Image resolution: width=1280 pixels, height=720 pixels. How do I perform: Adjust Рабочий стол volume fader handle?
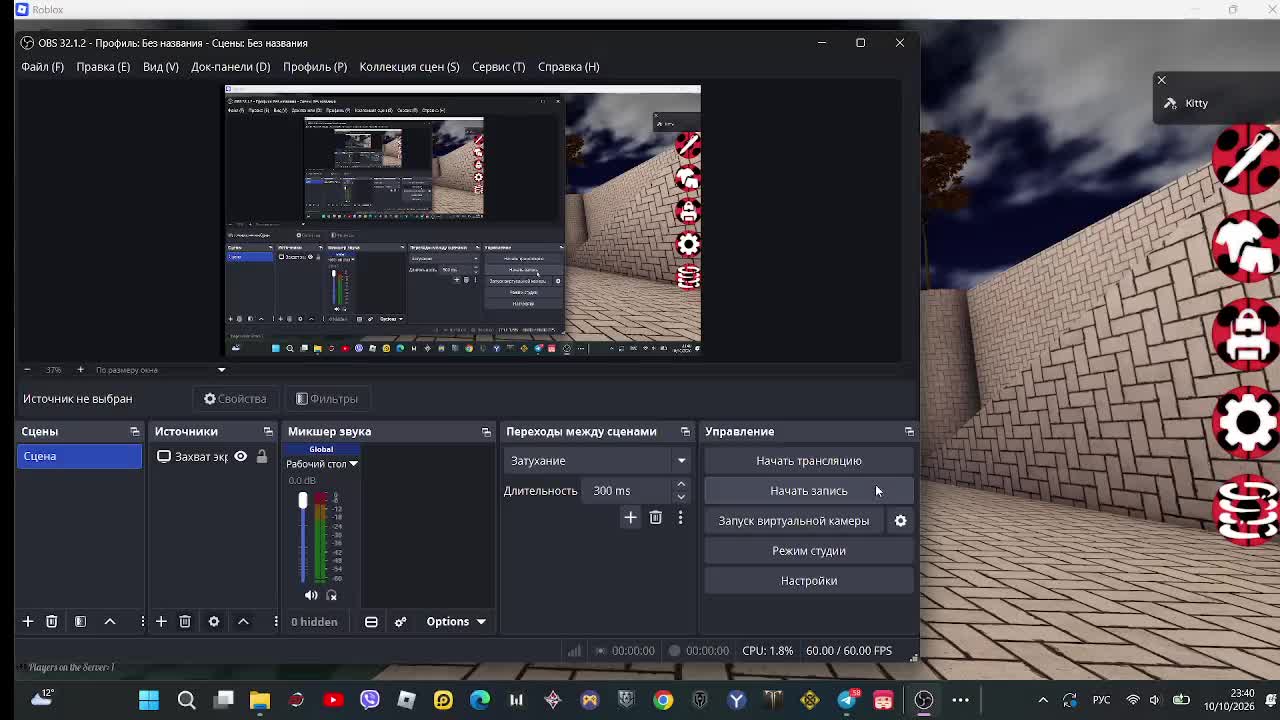click(303, 500)
